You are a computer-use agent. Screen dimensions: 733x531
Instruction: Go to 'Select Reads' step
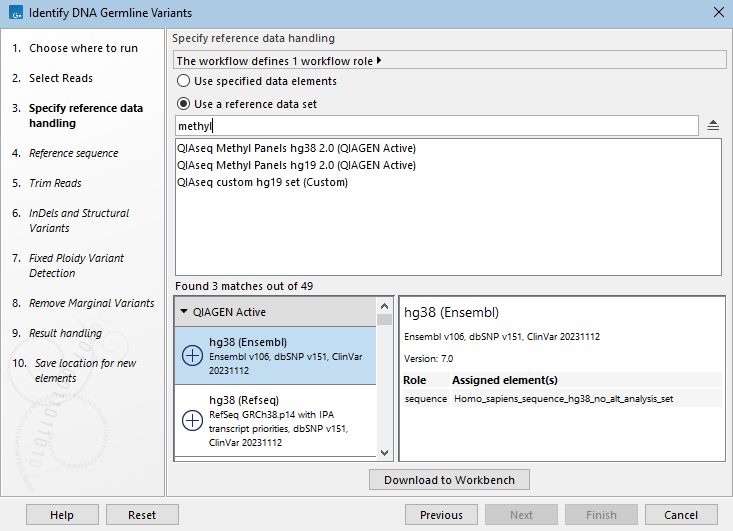click(x=61, y=78)
